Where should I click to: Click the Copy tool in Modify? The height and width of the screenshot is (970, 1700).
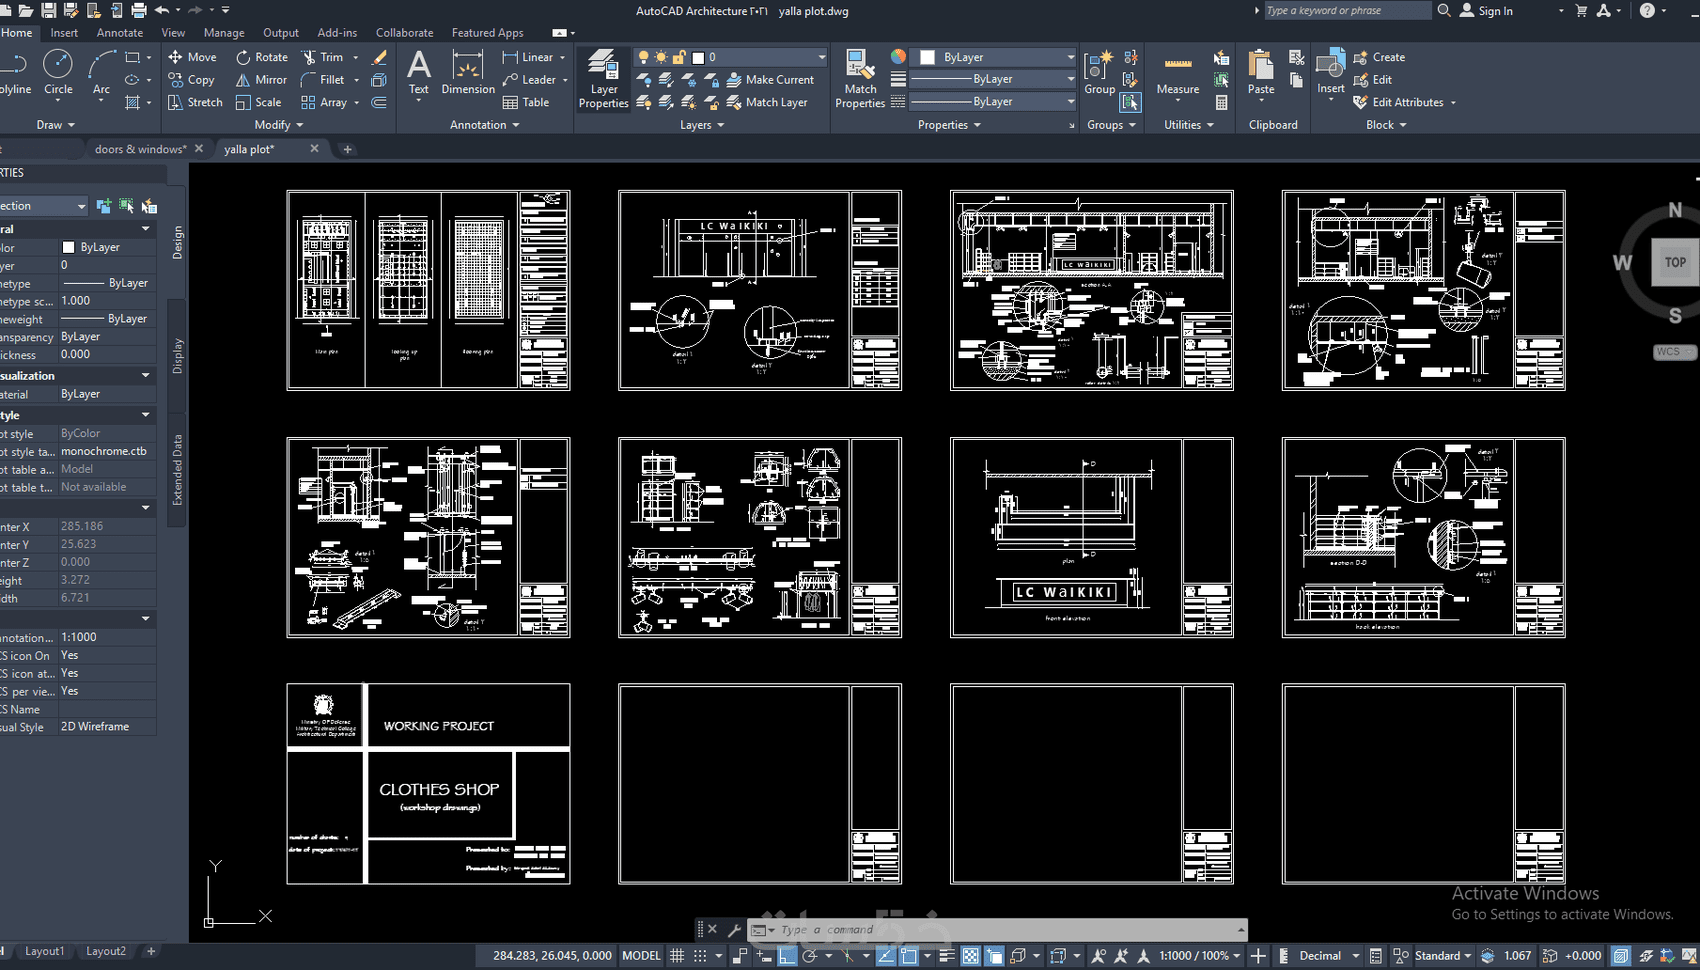click(x=191, y=80)
